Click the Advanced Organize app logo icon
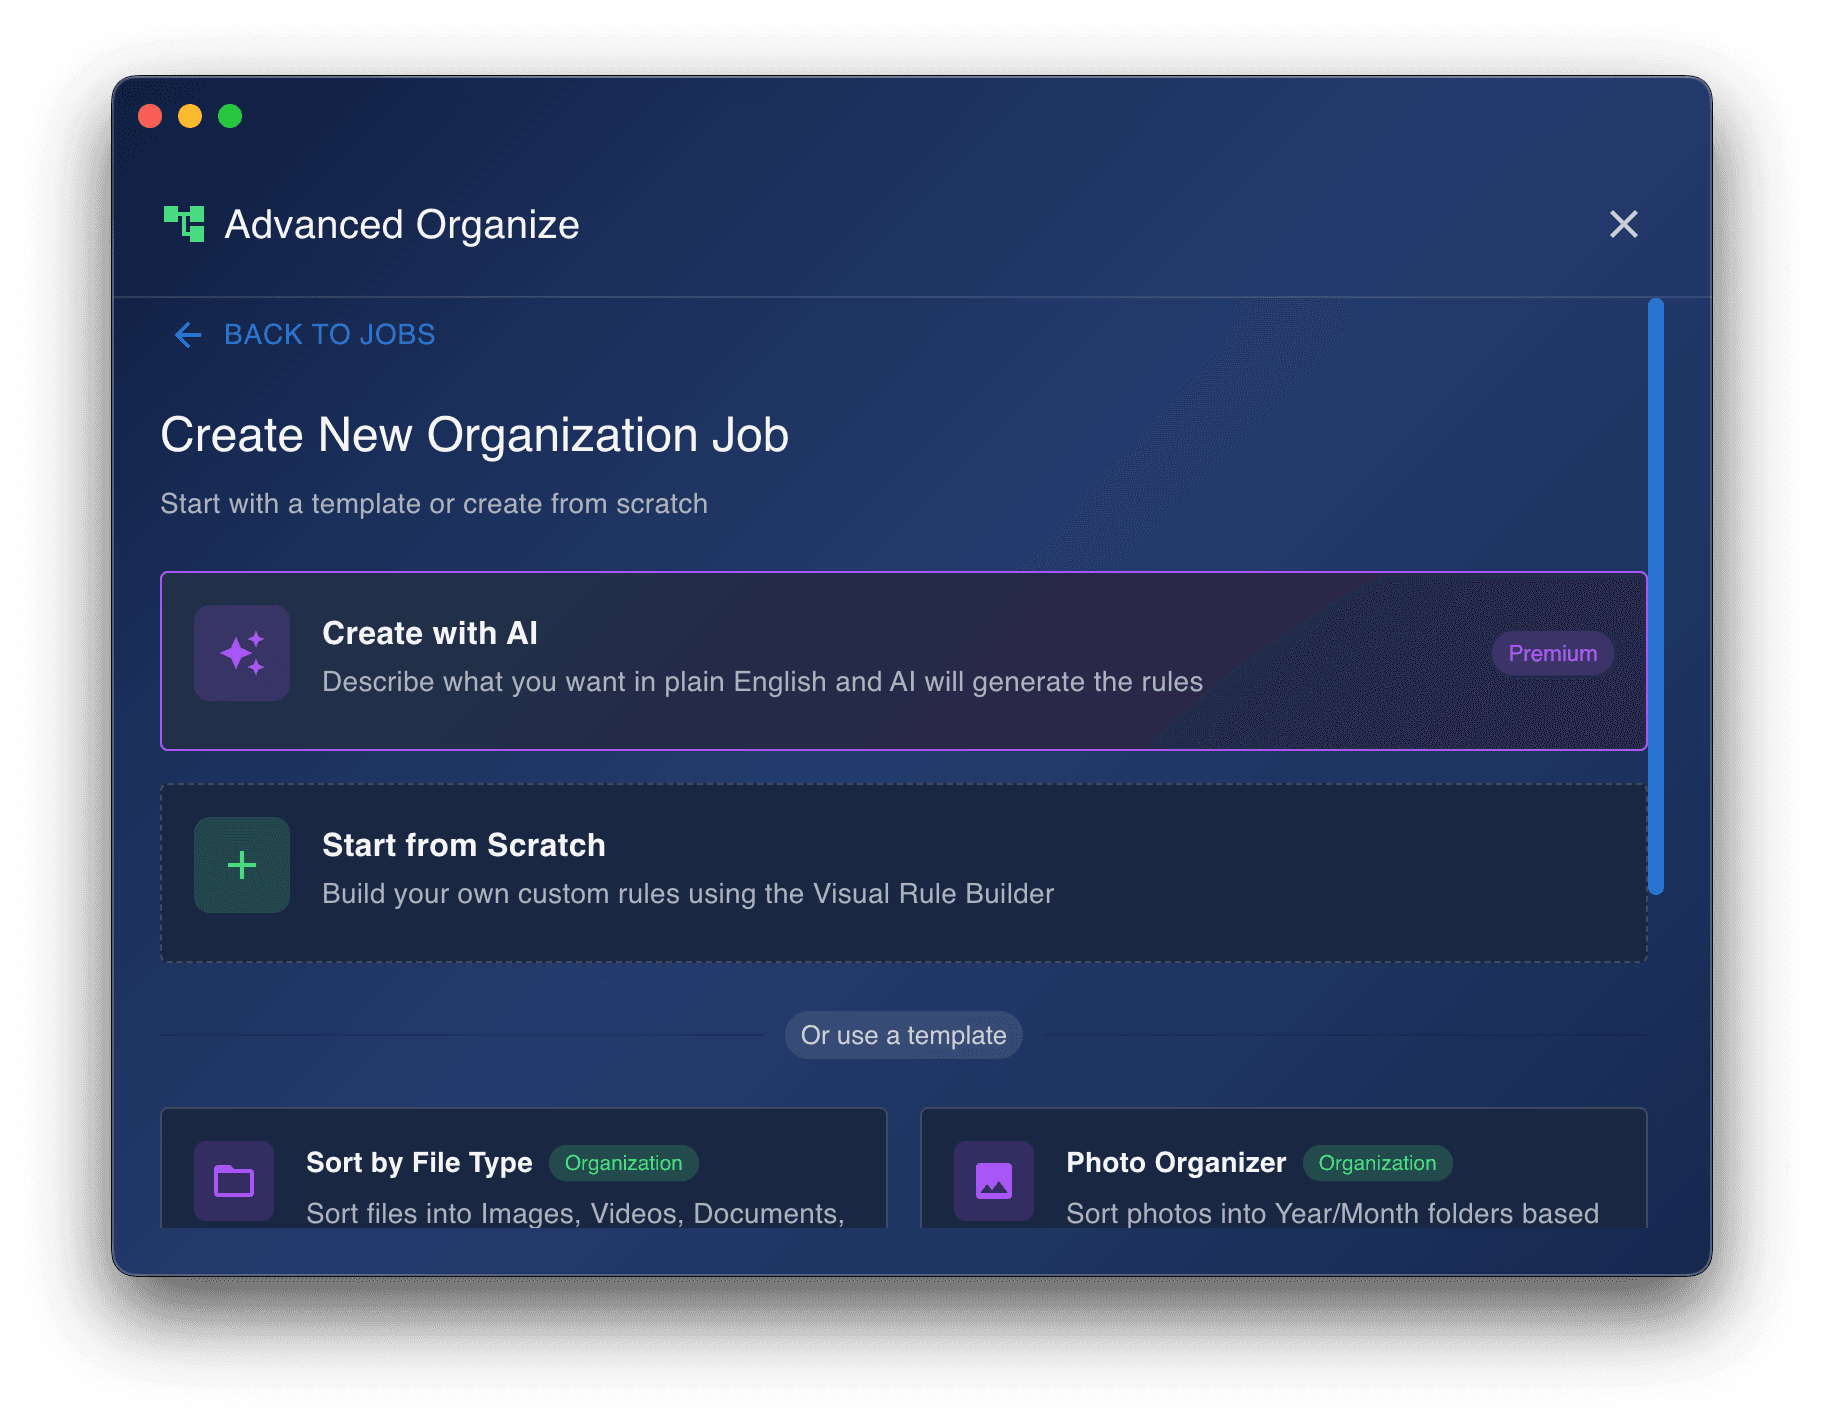This screenshot has width=1824, height=1424. point(186,223)
